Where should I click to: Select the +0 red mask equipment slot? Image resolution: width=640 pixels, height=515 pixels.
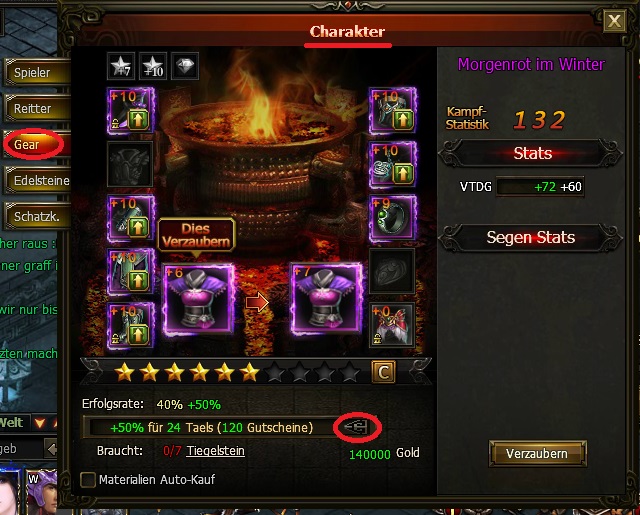coord(392,325)
